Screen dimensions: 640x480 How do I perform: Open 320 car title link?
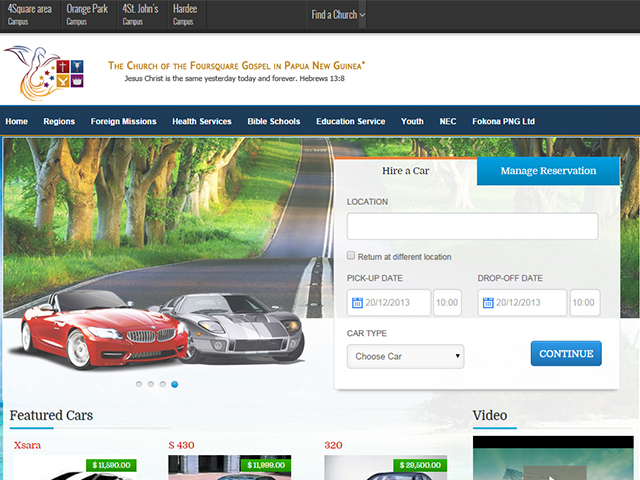(333, 445)
